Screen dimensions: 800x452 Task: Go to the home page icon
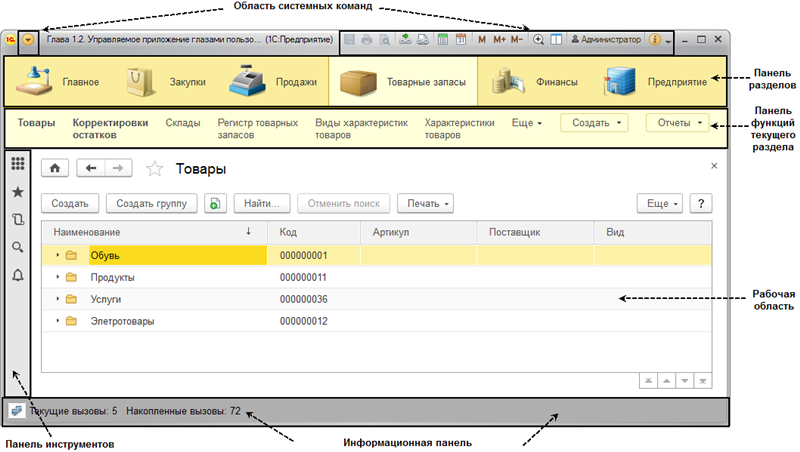point(54,169)
